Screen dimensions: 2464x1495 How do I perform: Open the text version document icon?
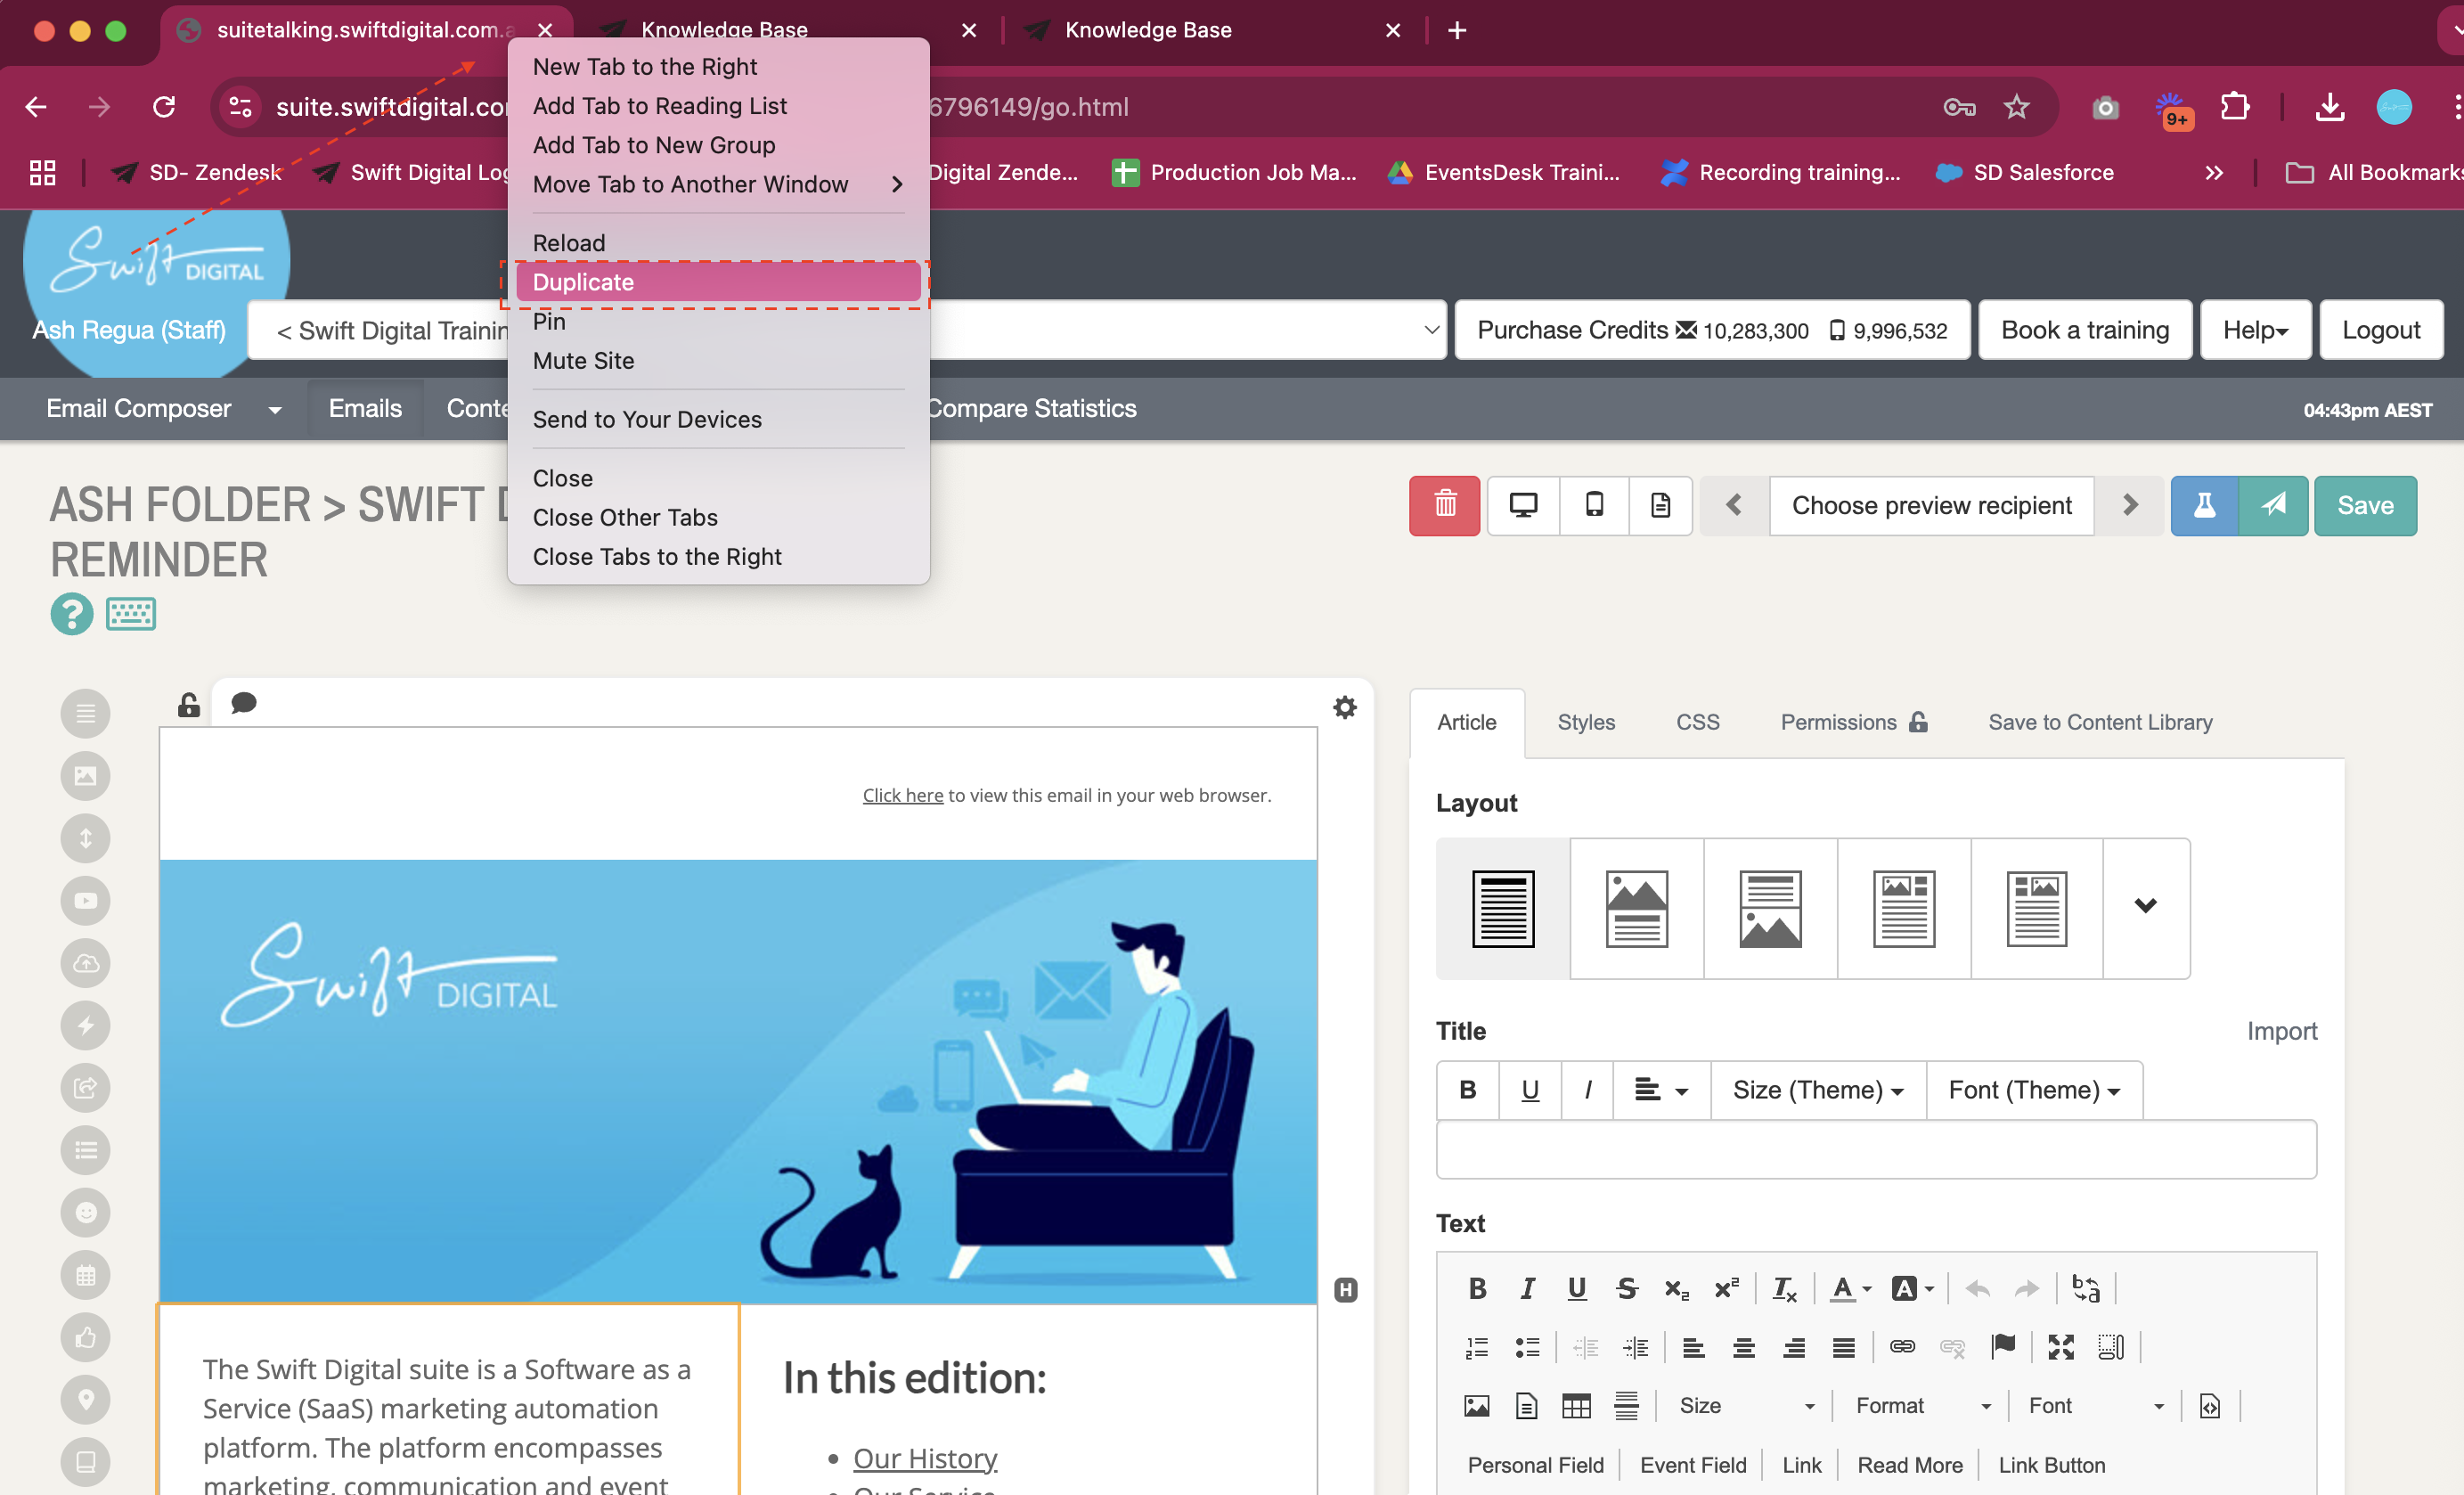[x=1660, y=506]
